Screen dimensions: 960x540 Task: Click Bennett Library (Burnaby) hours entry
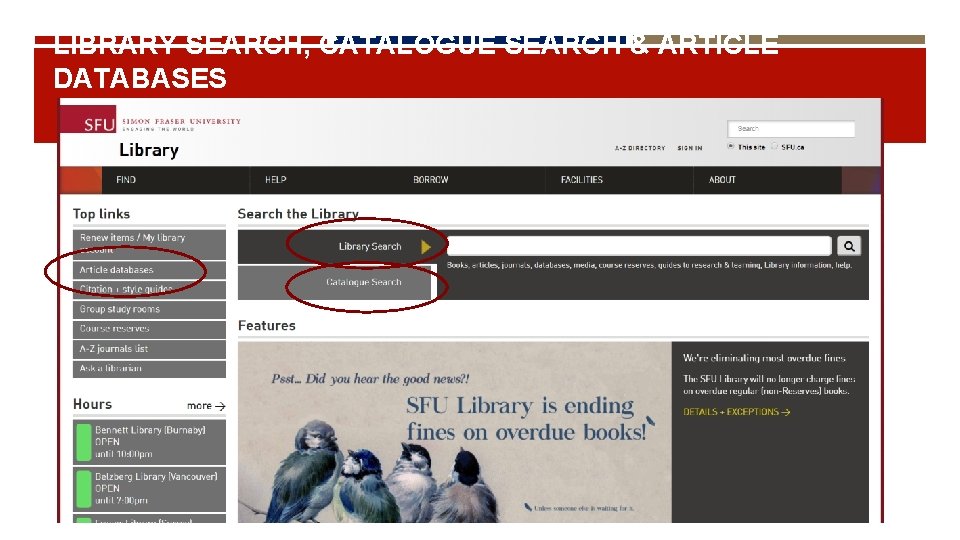coord(149,442)
